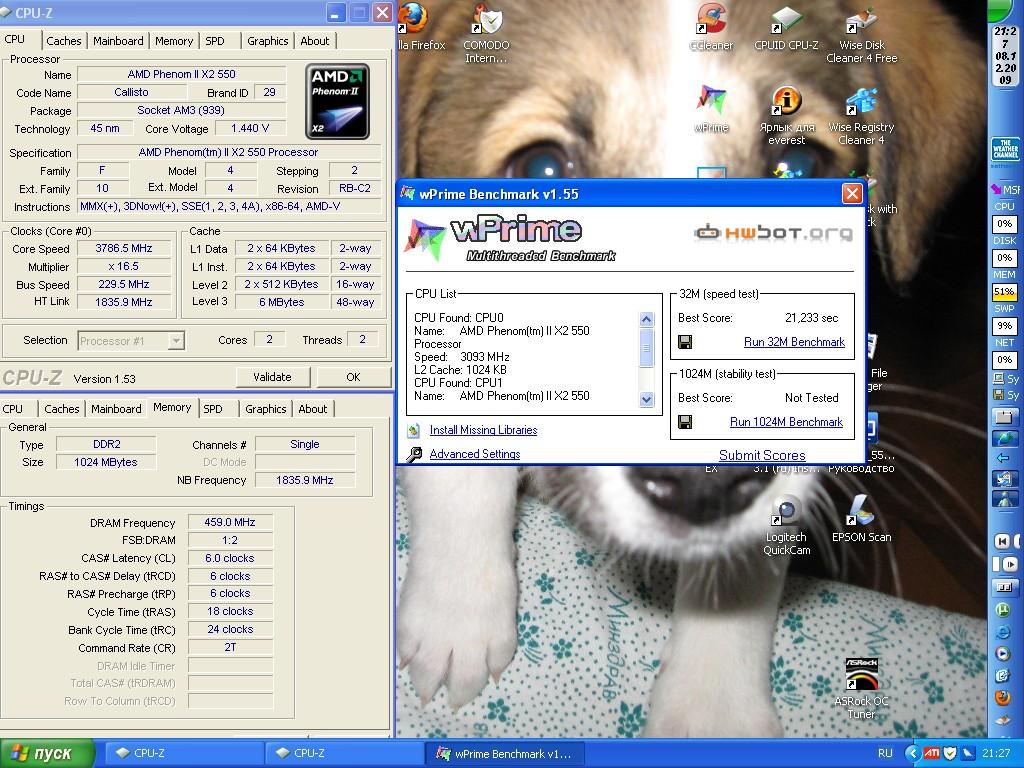Expand hidden system tray icons arrow

[x=913, y=753]
